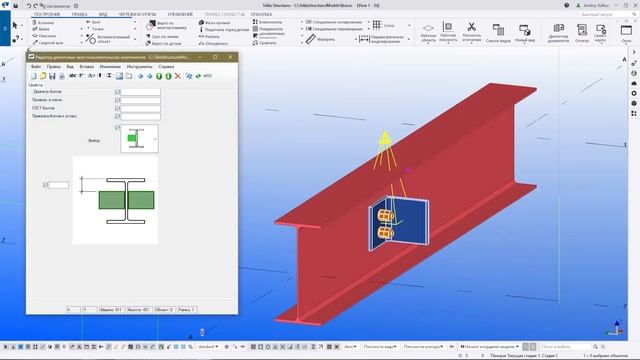The image size is (640, 360).
Task: Open a file via the yellow folder icon
Action: point(43,76)
